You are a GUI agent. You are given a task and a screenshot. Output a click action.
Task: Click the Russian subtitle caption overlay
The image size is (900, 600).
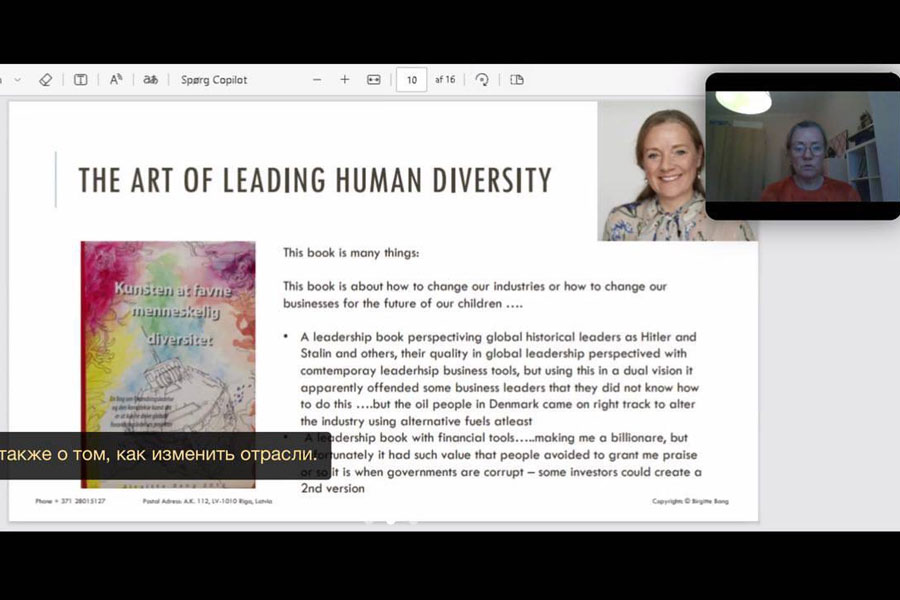[165, 455]
